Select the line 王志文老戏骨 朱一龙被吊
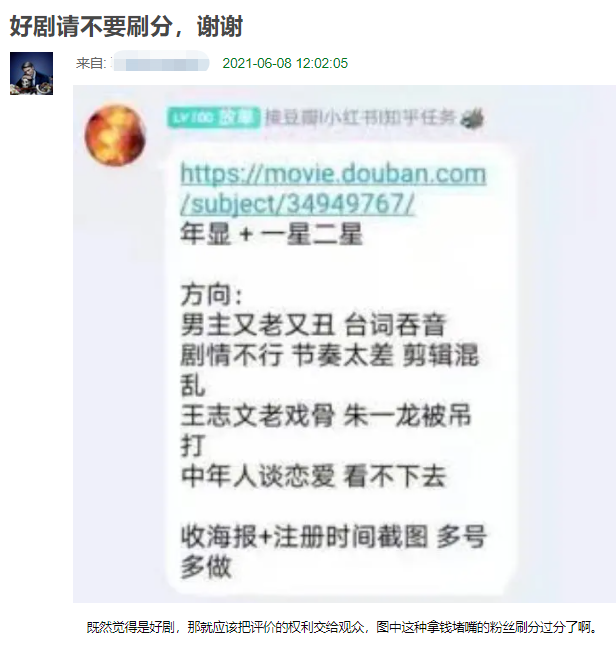Viewport: 616px width, 649px height. 325,415
